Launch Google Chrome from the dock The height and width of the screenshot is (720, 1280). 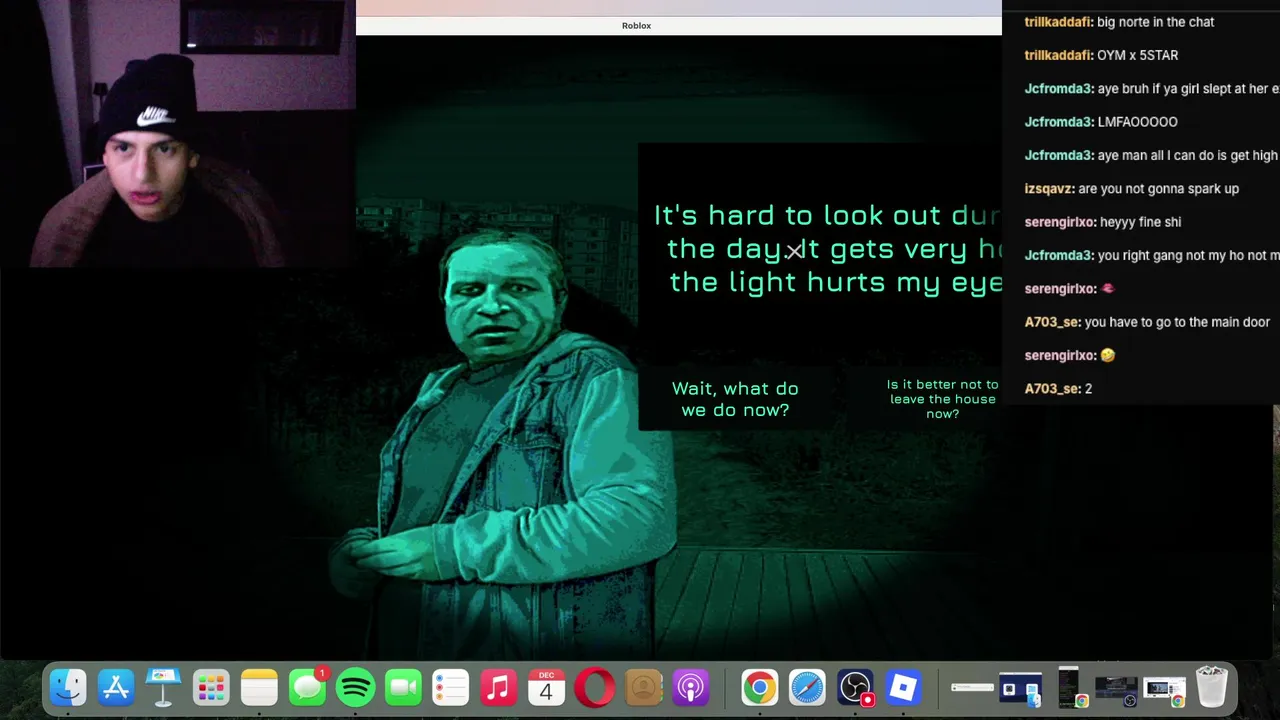click(x=759, y=688)
